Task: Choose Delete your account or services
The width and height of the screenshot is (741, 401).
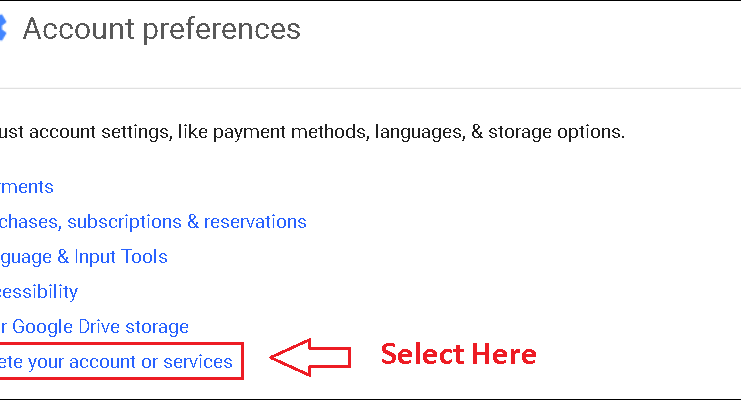Action: [x=116, y=362]
